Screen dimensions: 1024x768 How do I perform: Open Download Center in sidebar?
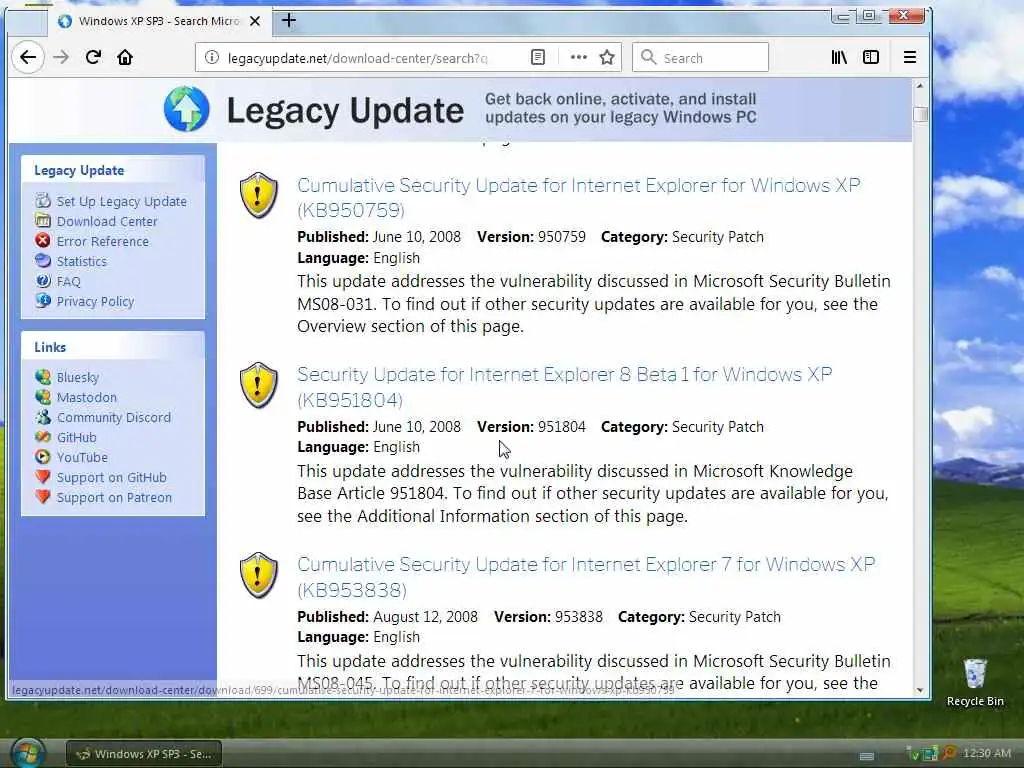[107, 221]
